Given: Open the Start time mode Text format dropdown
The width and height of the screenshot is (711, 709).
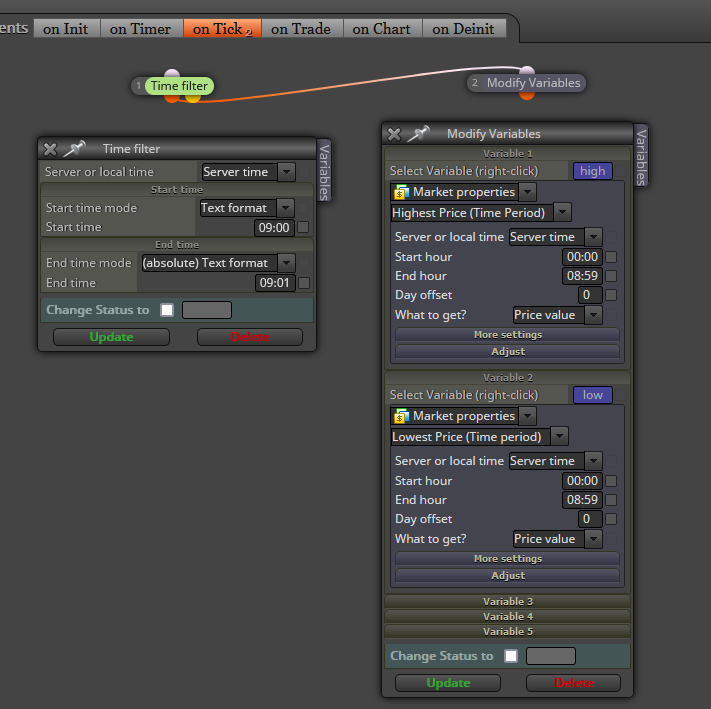Looking at the screenshot, I should (x=286, y=208).
